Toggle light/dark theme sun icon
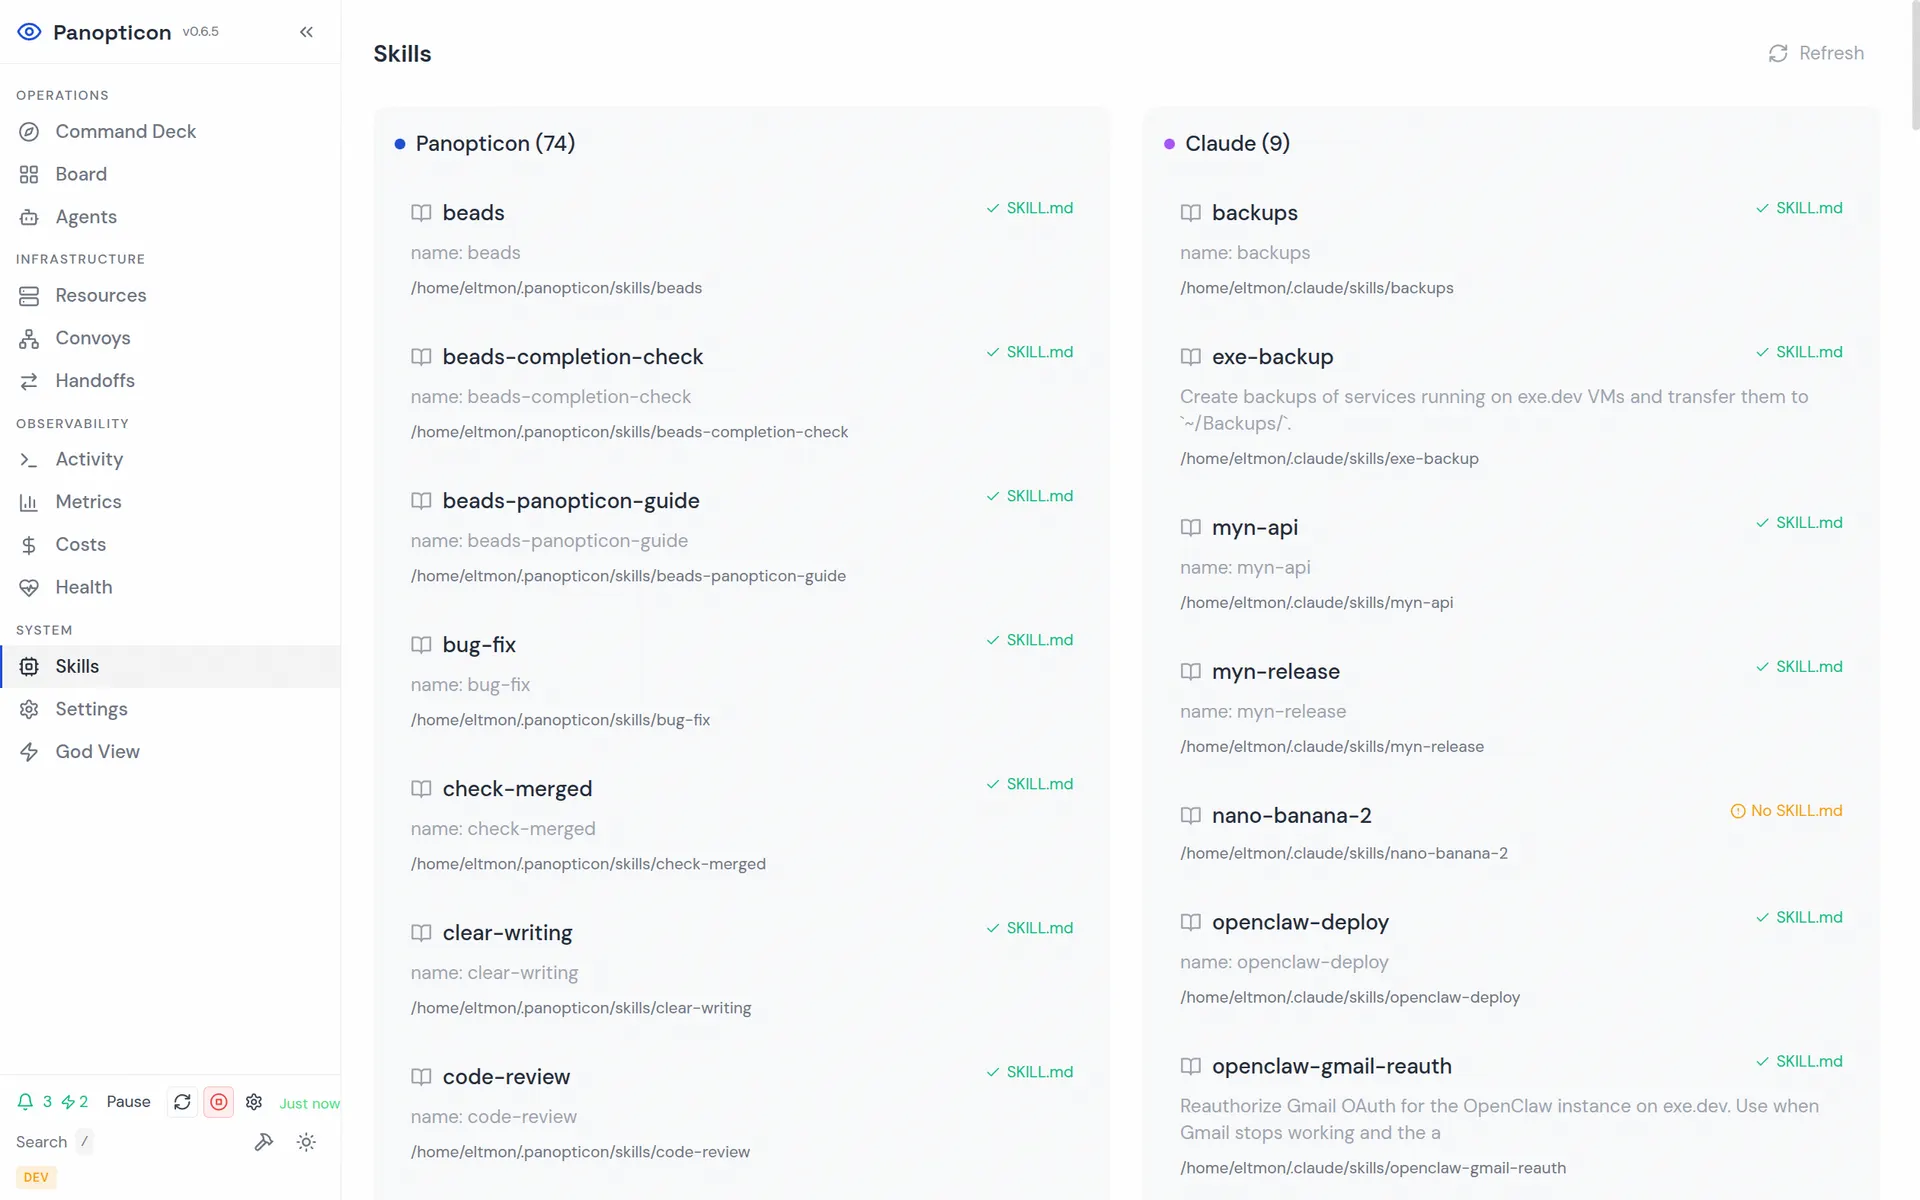The image size is (1920, 1200). tap(306, 1142)
